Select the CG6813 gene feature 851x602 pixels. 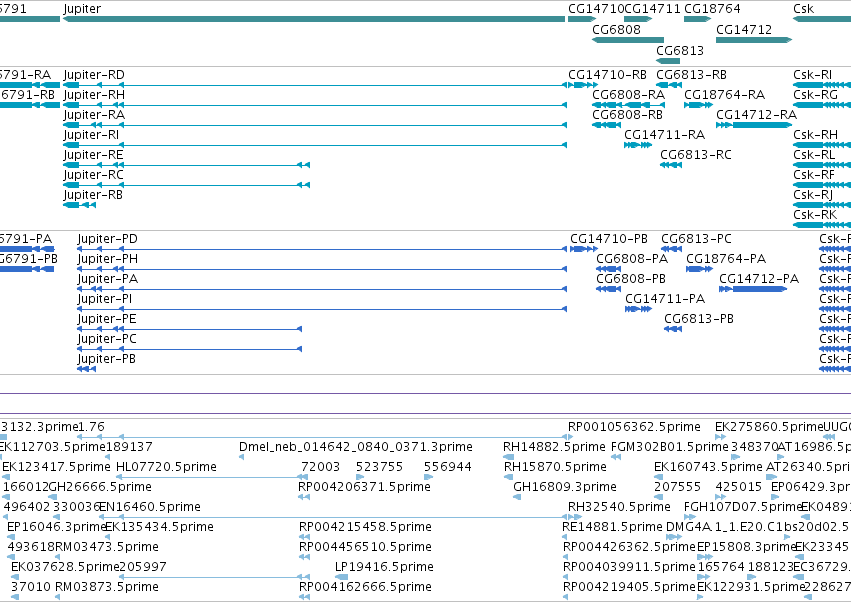click(668, 61)
